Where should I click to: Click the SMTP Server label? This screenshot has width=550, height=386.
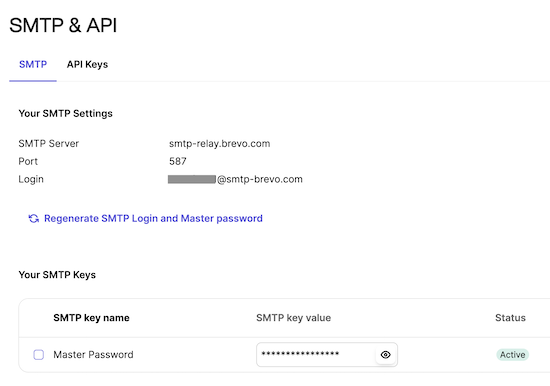(49, 144)
